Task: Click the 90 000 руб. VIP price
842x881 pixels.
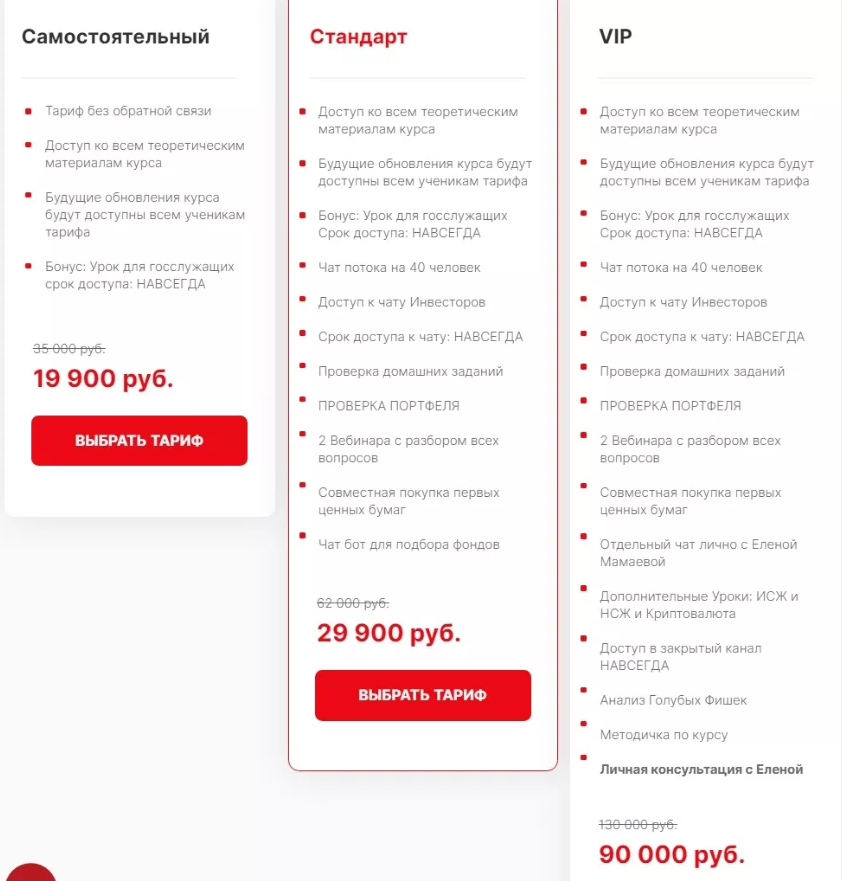Action: tap(671, 855)
